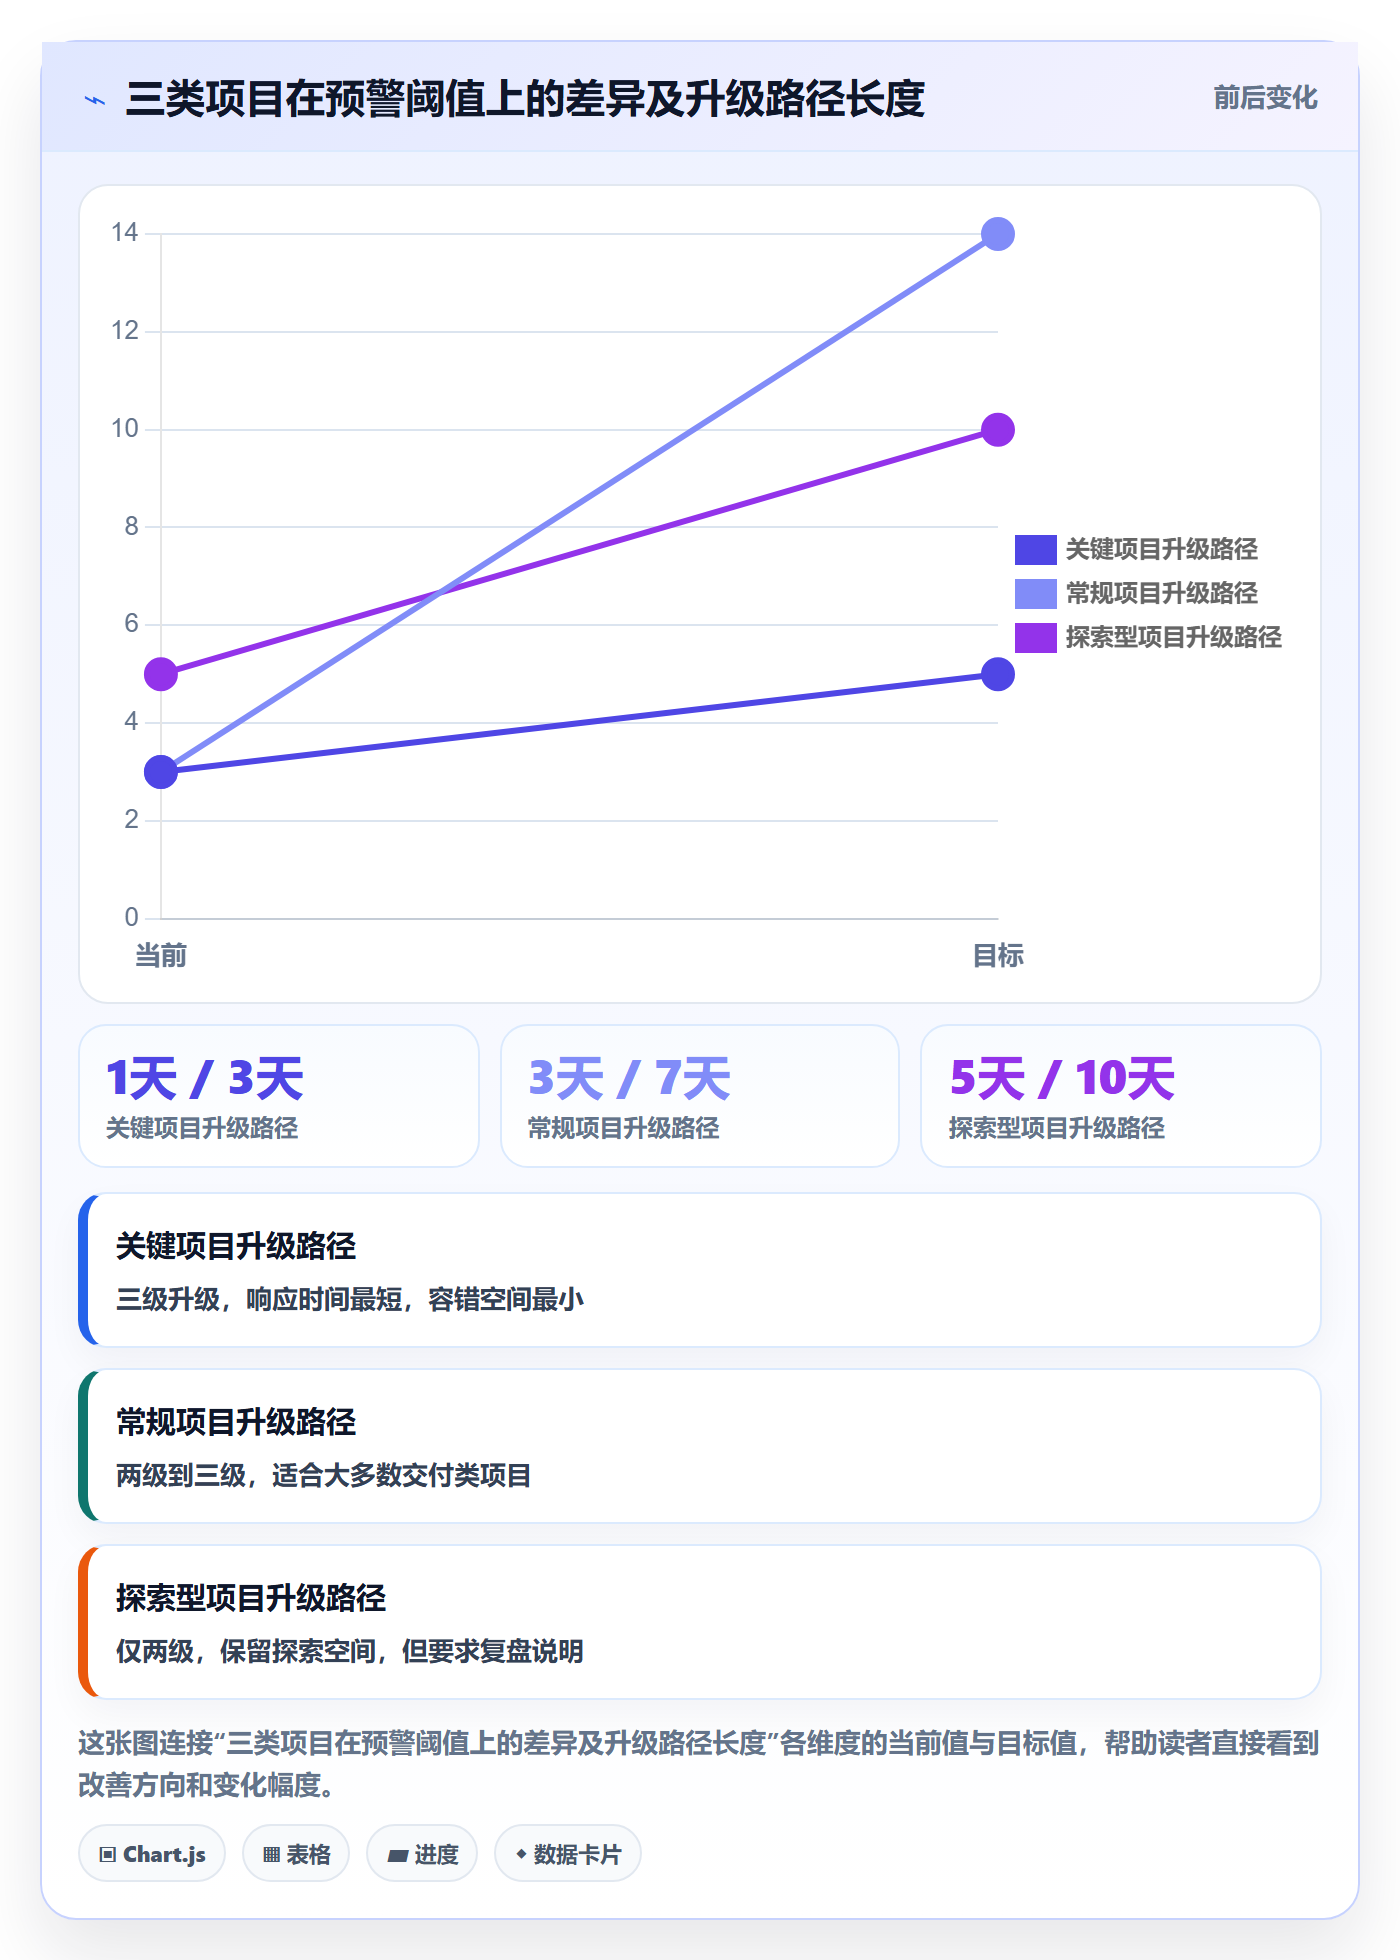Click the purple 当前 data point at value 5
The image size is (1400, 1960).
click(161, 674)
